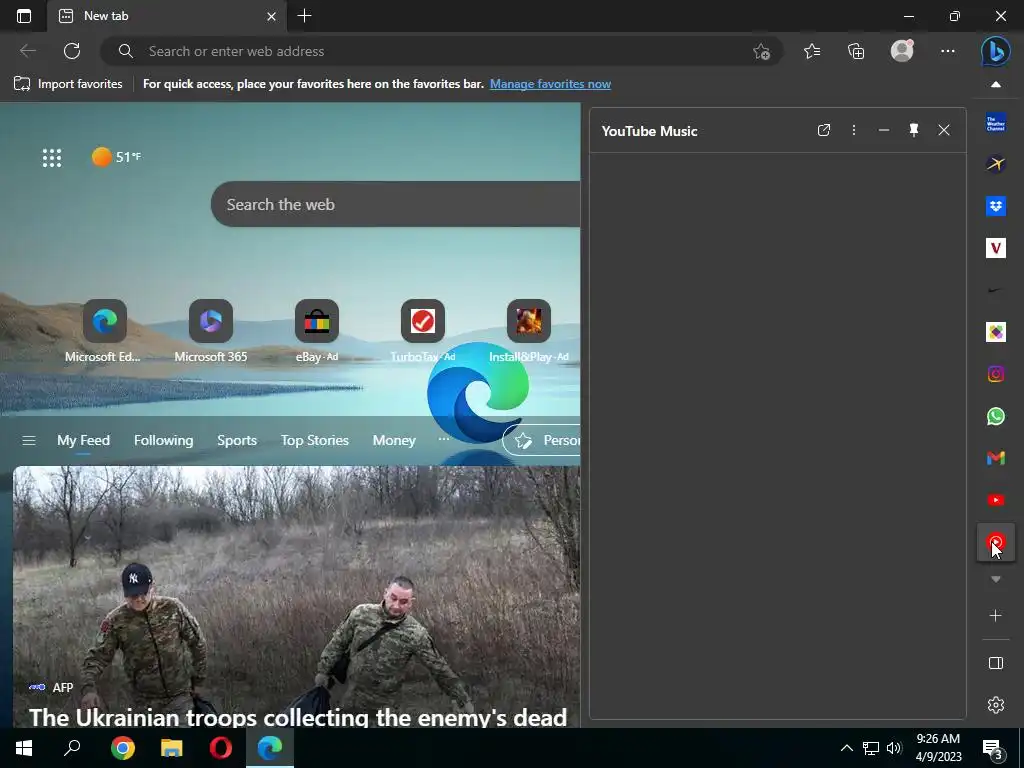Switch to the Sports tab

(236, 440)
